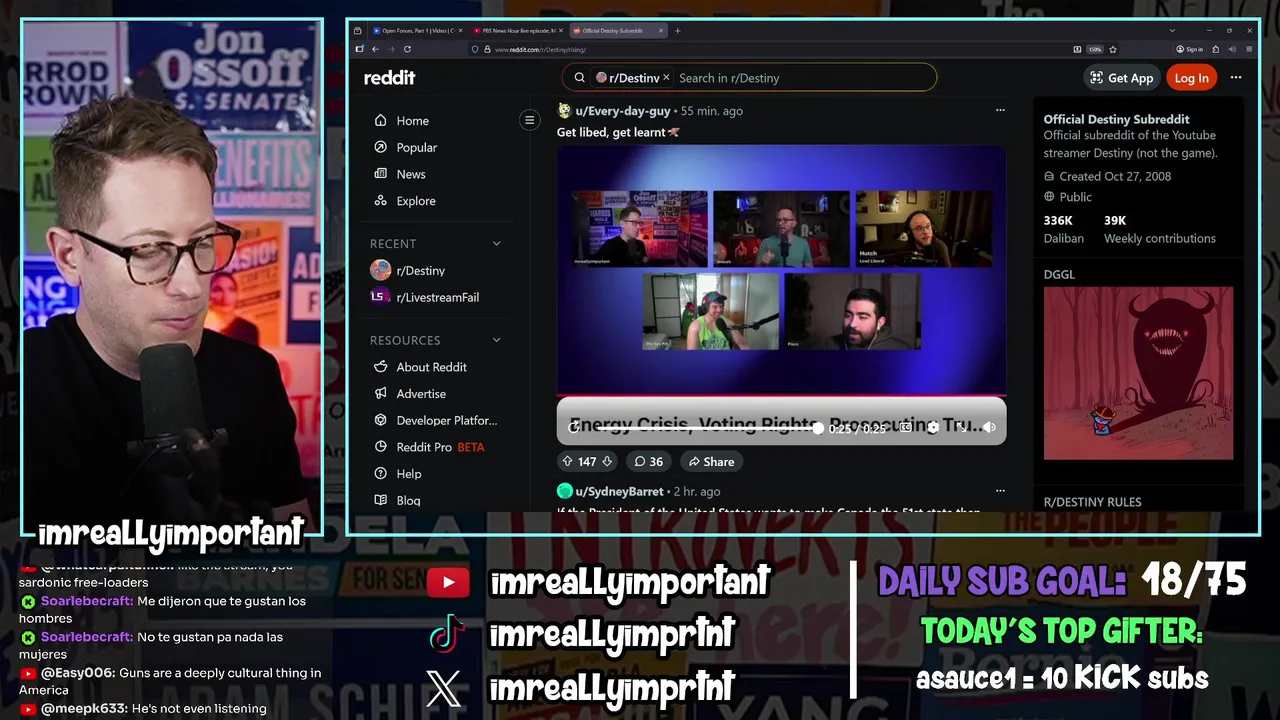Open options for SydneyBarret's post
The image size is (1280, 720).
tap(1000, 491)
